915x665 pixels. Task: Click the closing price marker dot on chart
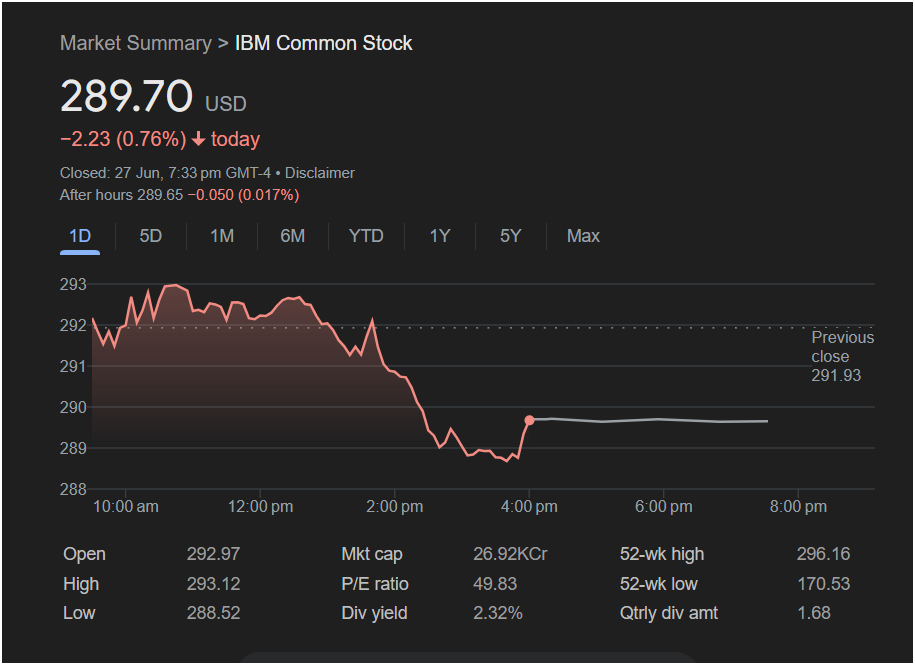click(529, 420)
